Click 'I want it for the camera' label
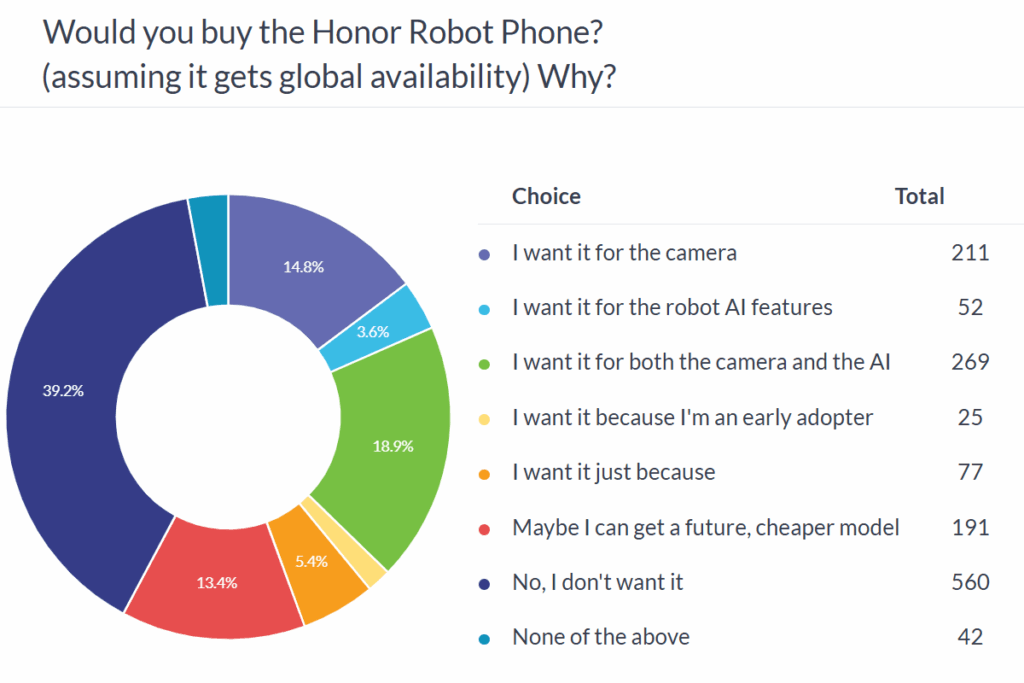1024x683 pixels. (x=624, y=253)
